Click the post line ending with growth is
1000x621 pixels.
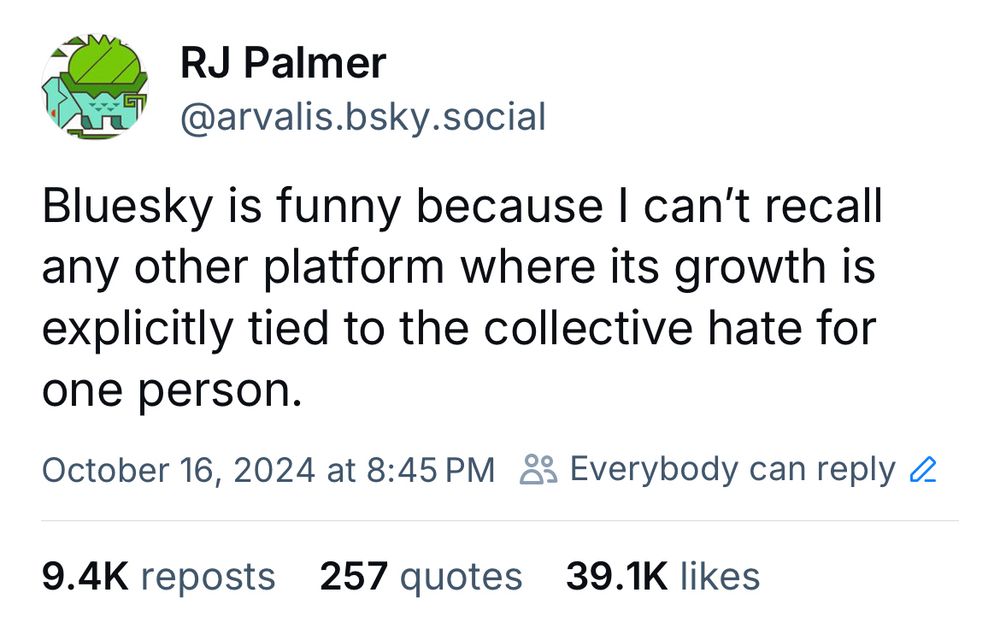coord(459,268)
